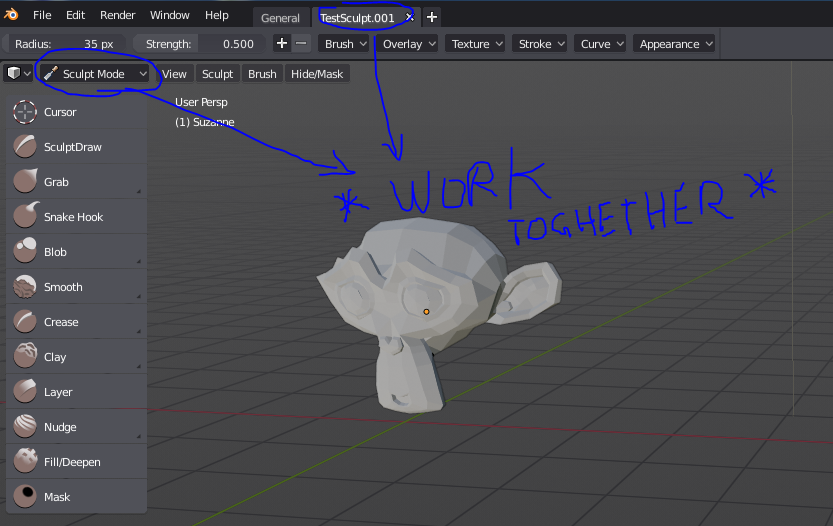Screen dimensions: 833x526
Task: Open the Edit menu
Action: click(x=75, y=15)
